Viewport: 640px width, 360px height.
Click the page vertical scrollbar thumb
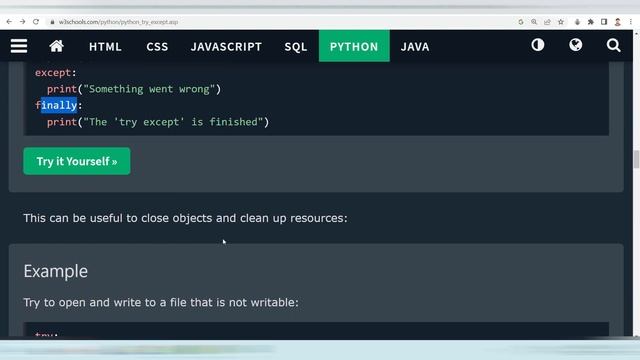click(636, 159)
